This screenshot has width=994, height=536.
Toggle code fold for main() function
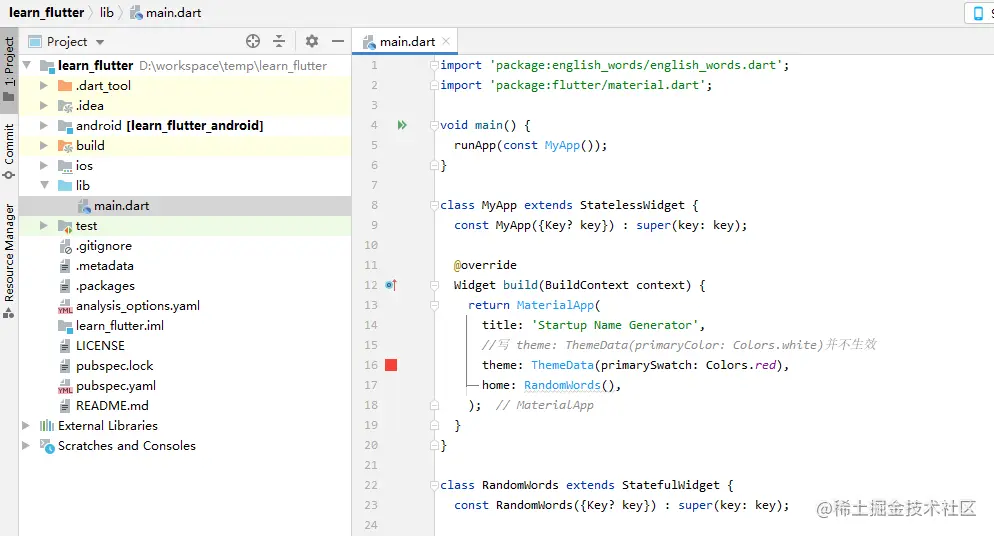tap(435, 125)
